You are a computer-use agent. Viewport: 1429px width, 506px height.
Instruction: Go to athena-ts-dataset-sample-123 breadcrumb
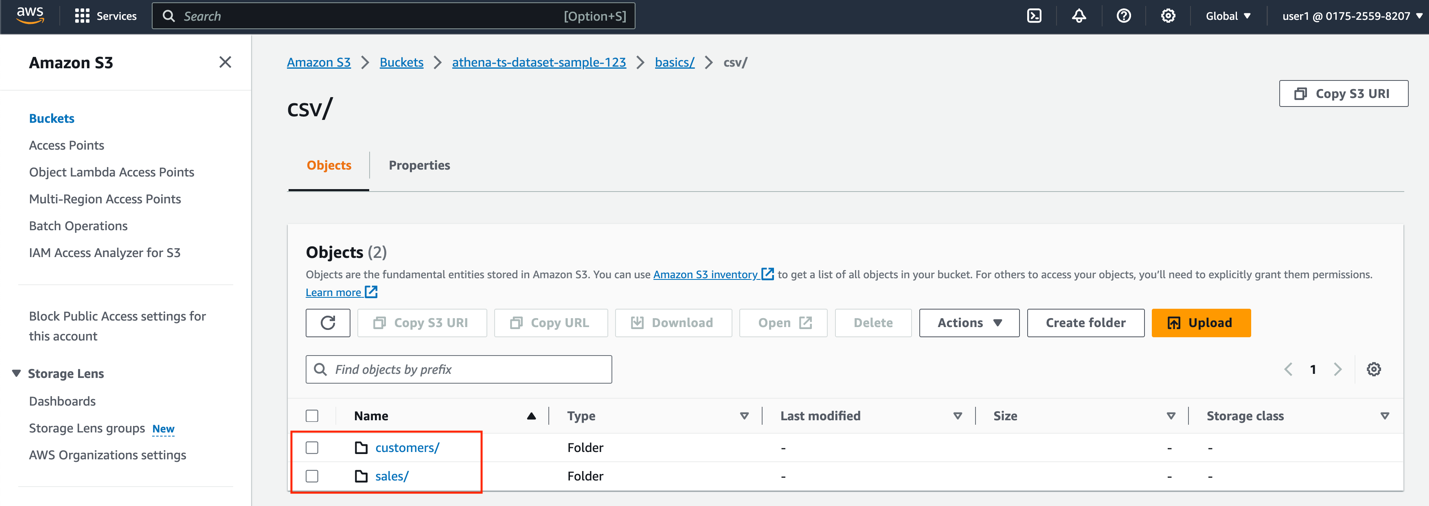(x=539, y=62)
